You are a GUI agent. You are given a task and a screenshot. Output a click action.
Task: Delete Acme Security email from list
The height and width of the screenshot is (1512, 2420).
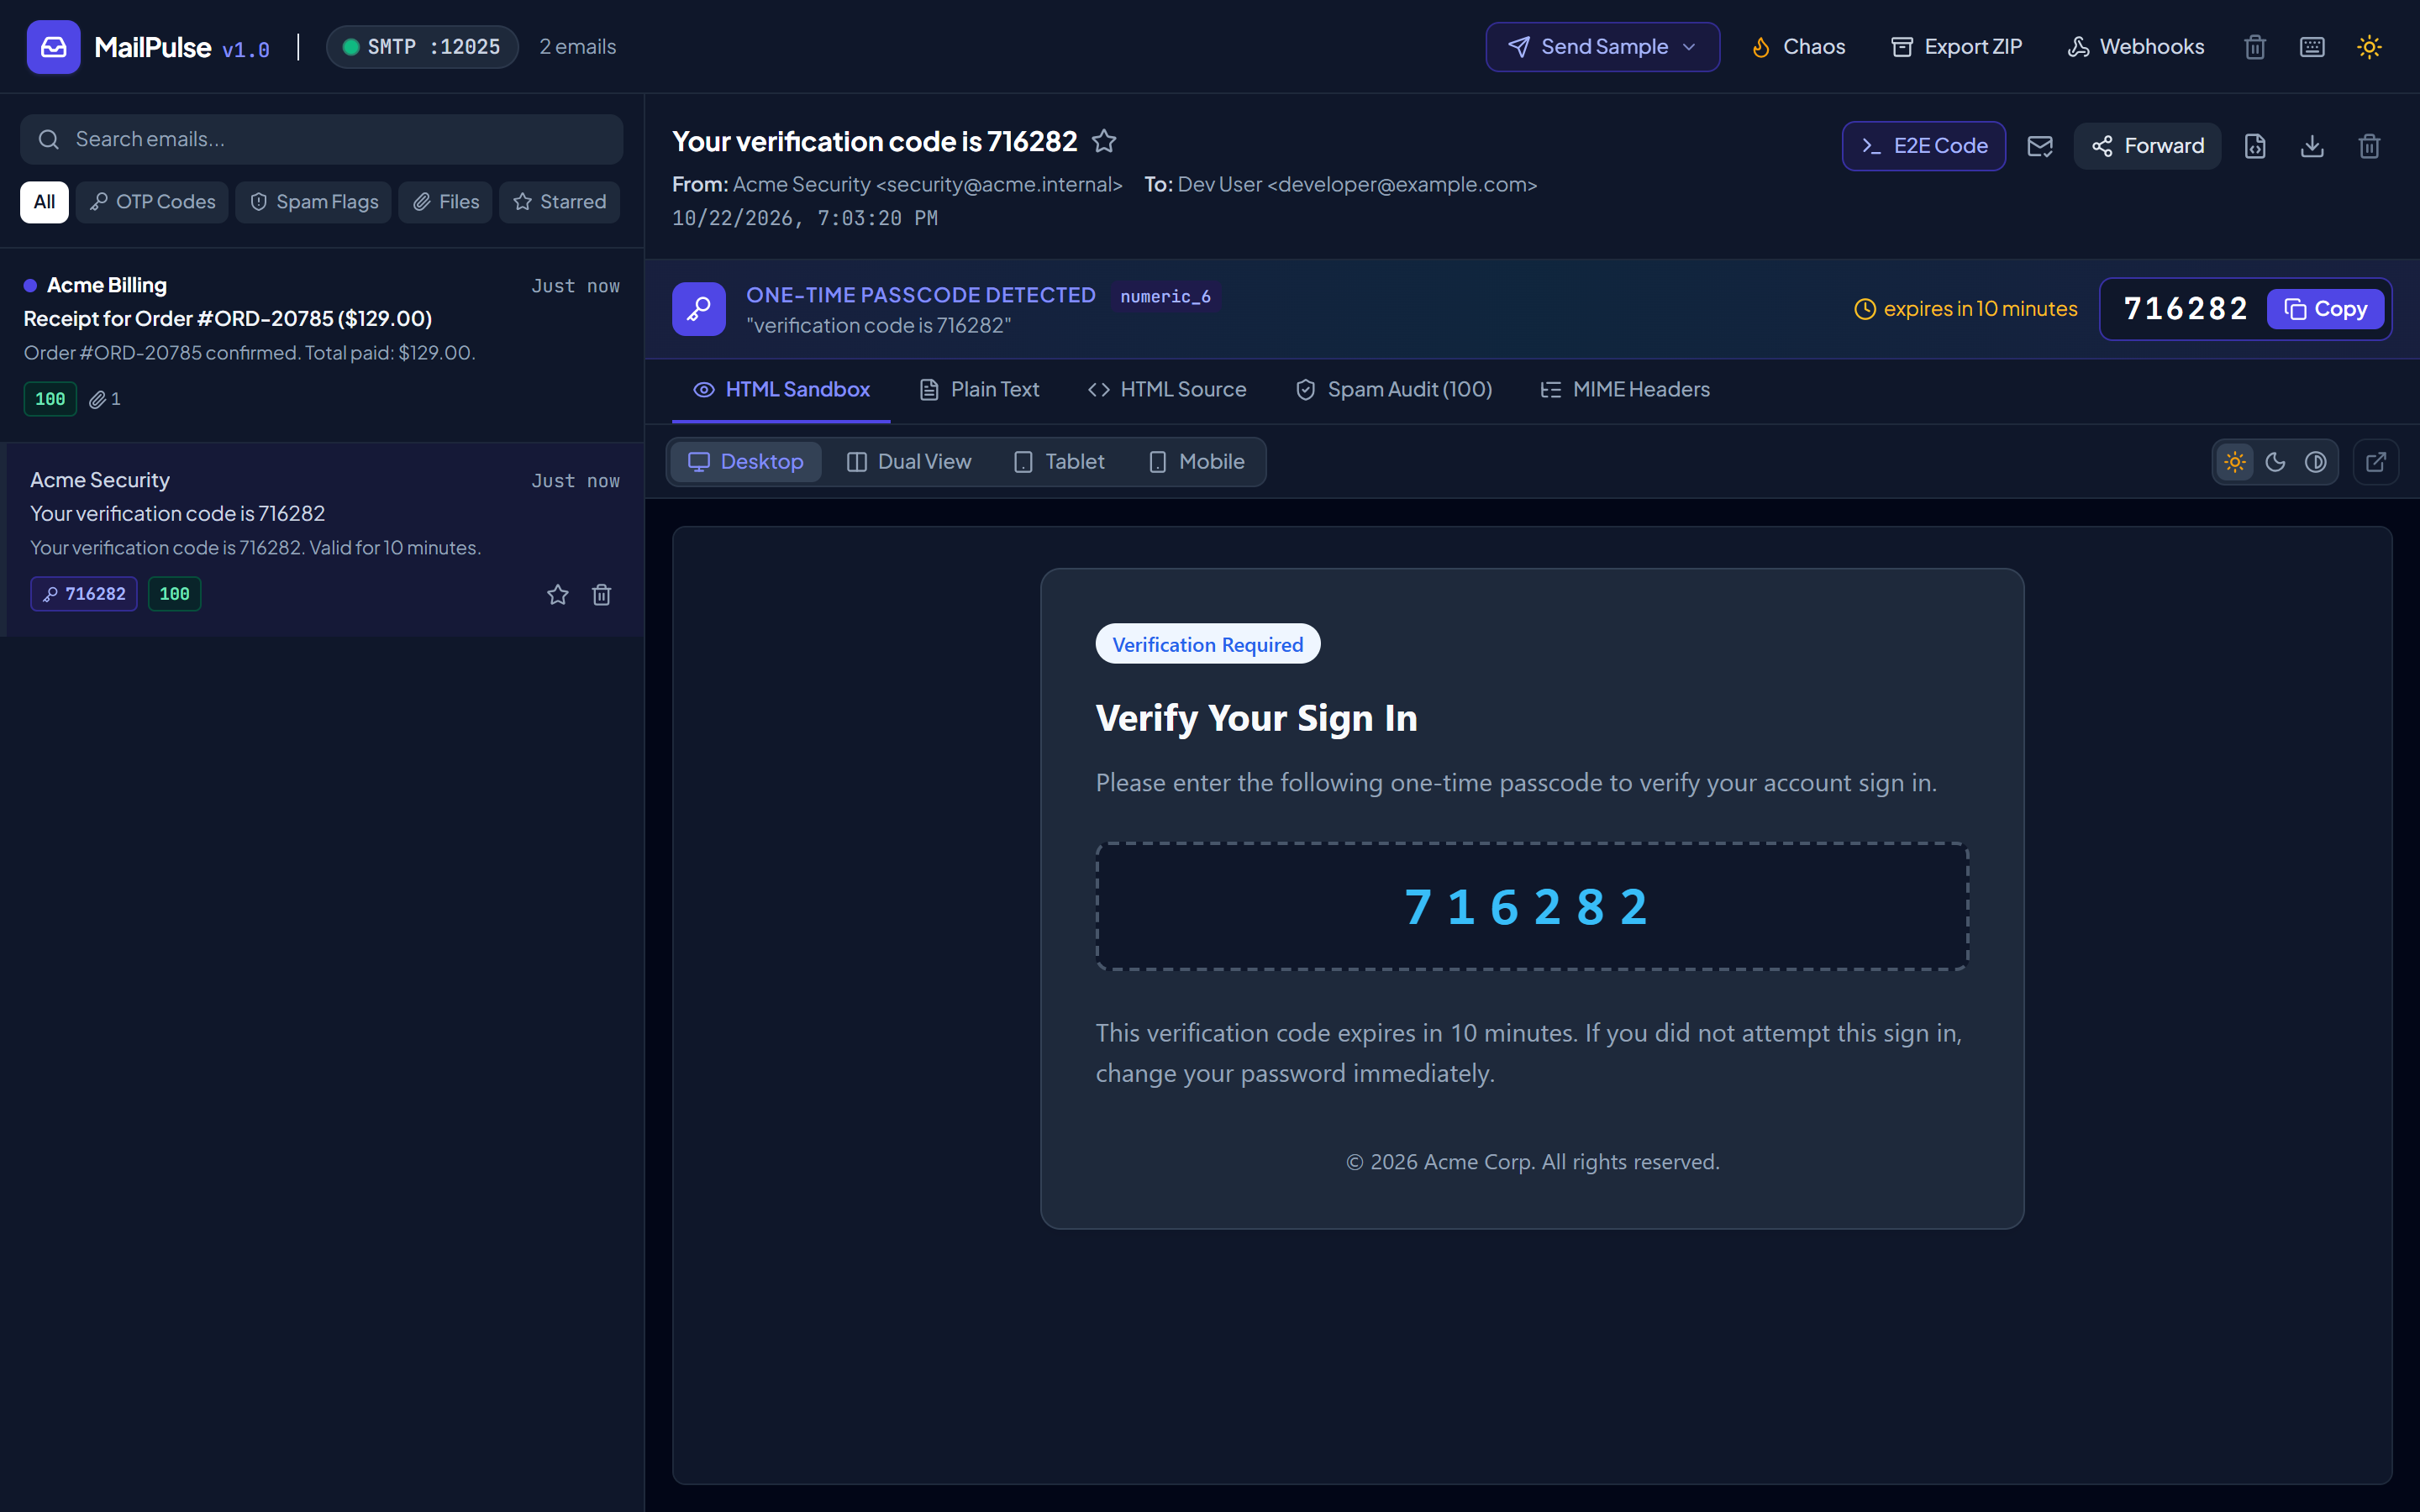pyautogui.click(x=602, y=595)
